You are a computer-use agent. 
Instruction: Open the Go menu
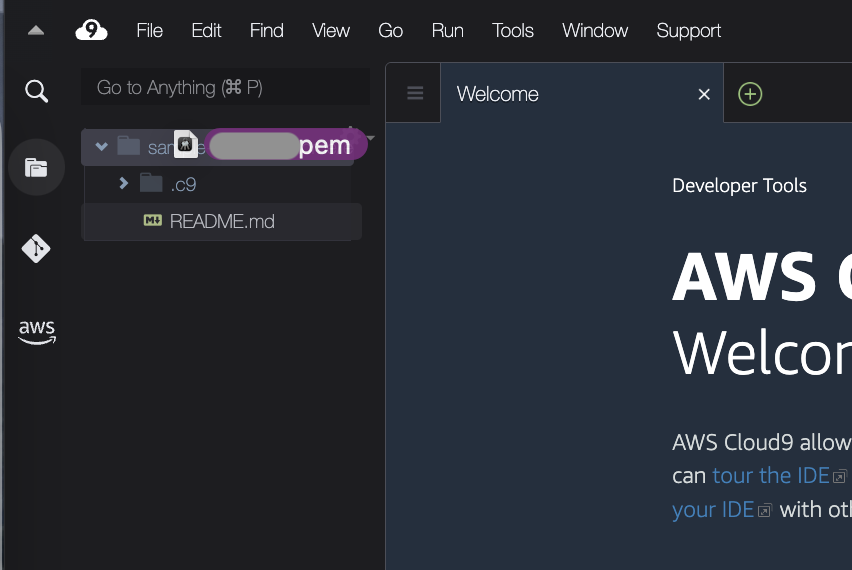pos(391,30)
